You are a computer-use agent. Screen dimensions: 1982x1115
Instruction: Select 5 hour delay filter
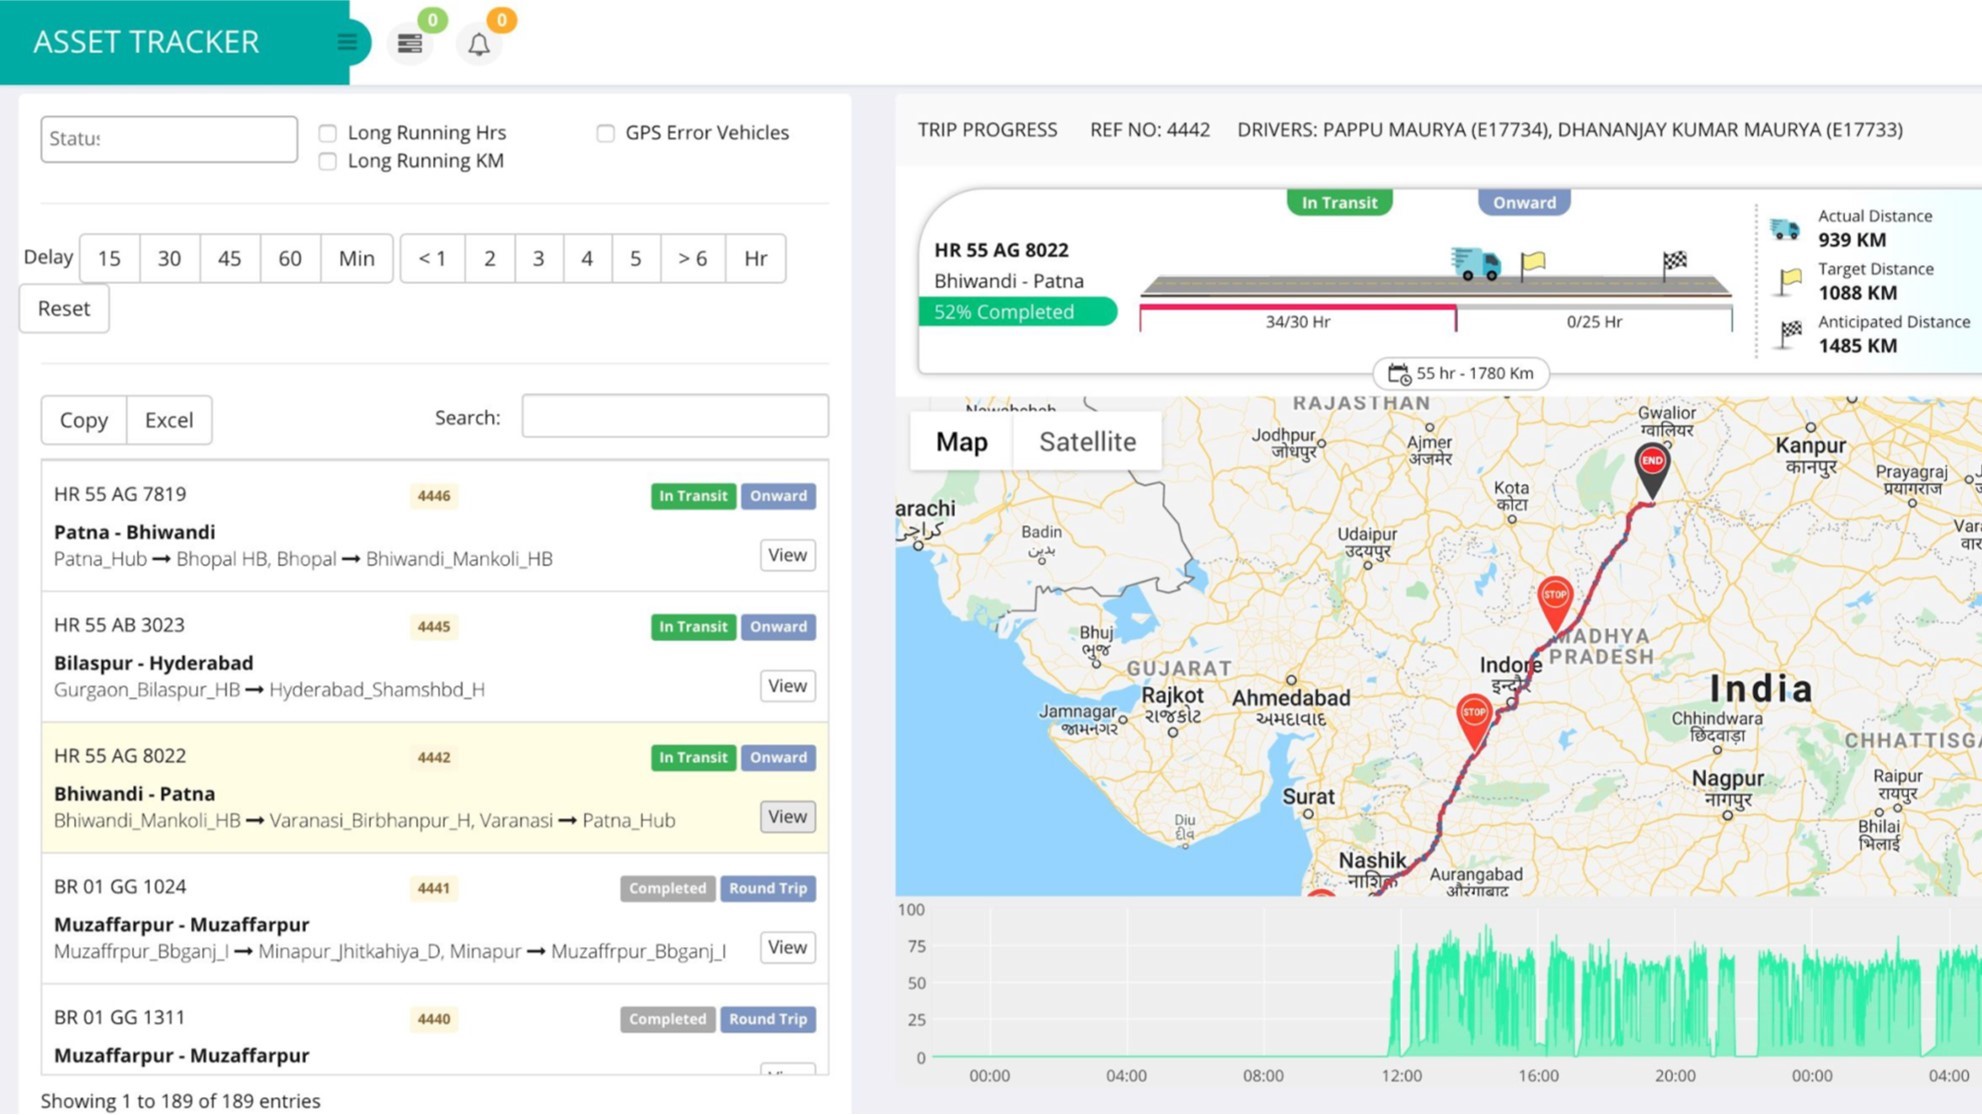(635, 259)
